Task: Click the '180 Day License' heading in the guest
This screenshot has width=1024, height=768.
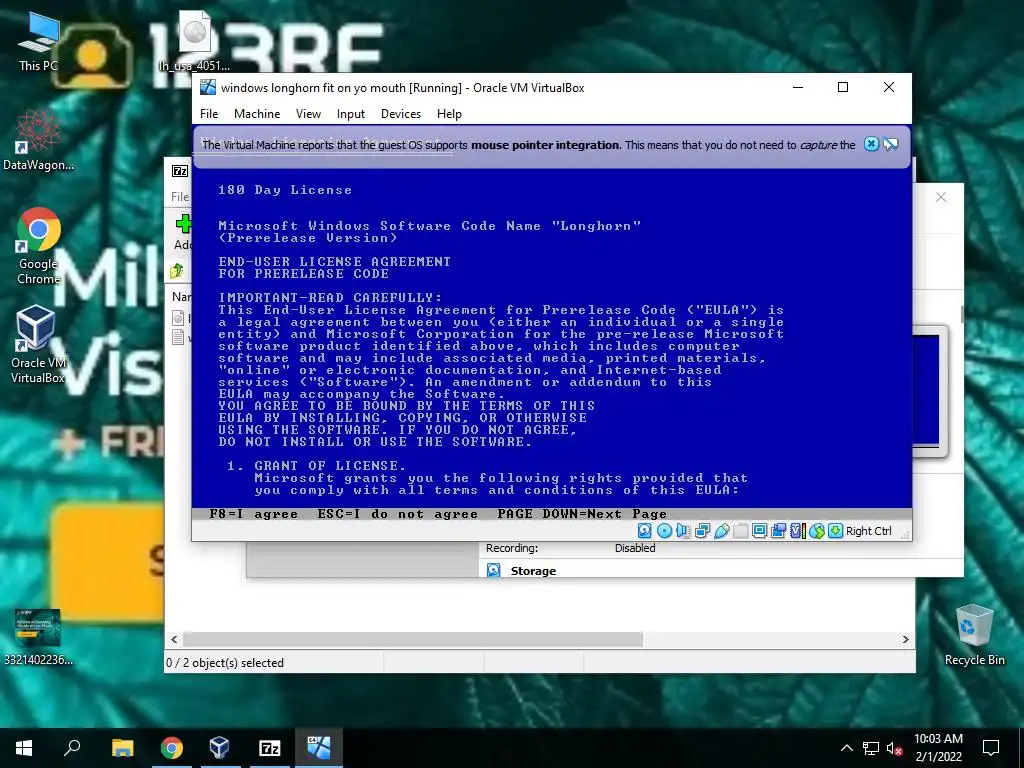Action: point(285,190)
